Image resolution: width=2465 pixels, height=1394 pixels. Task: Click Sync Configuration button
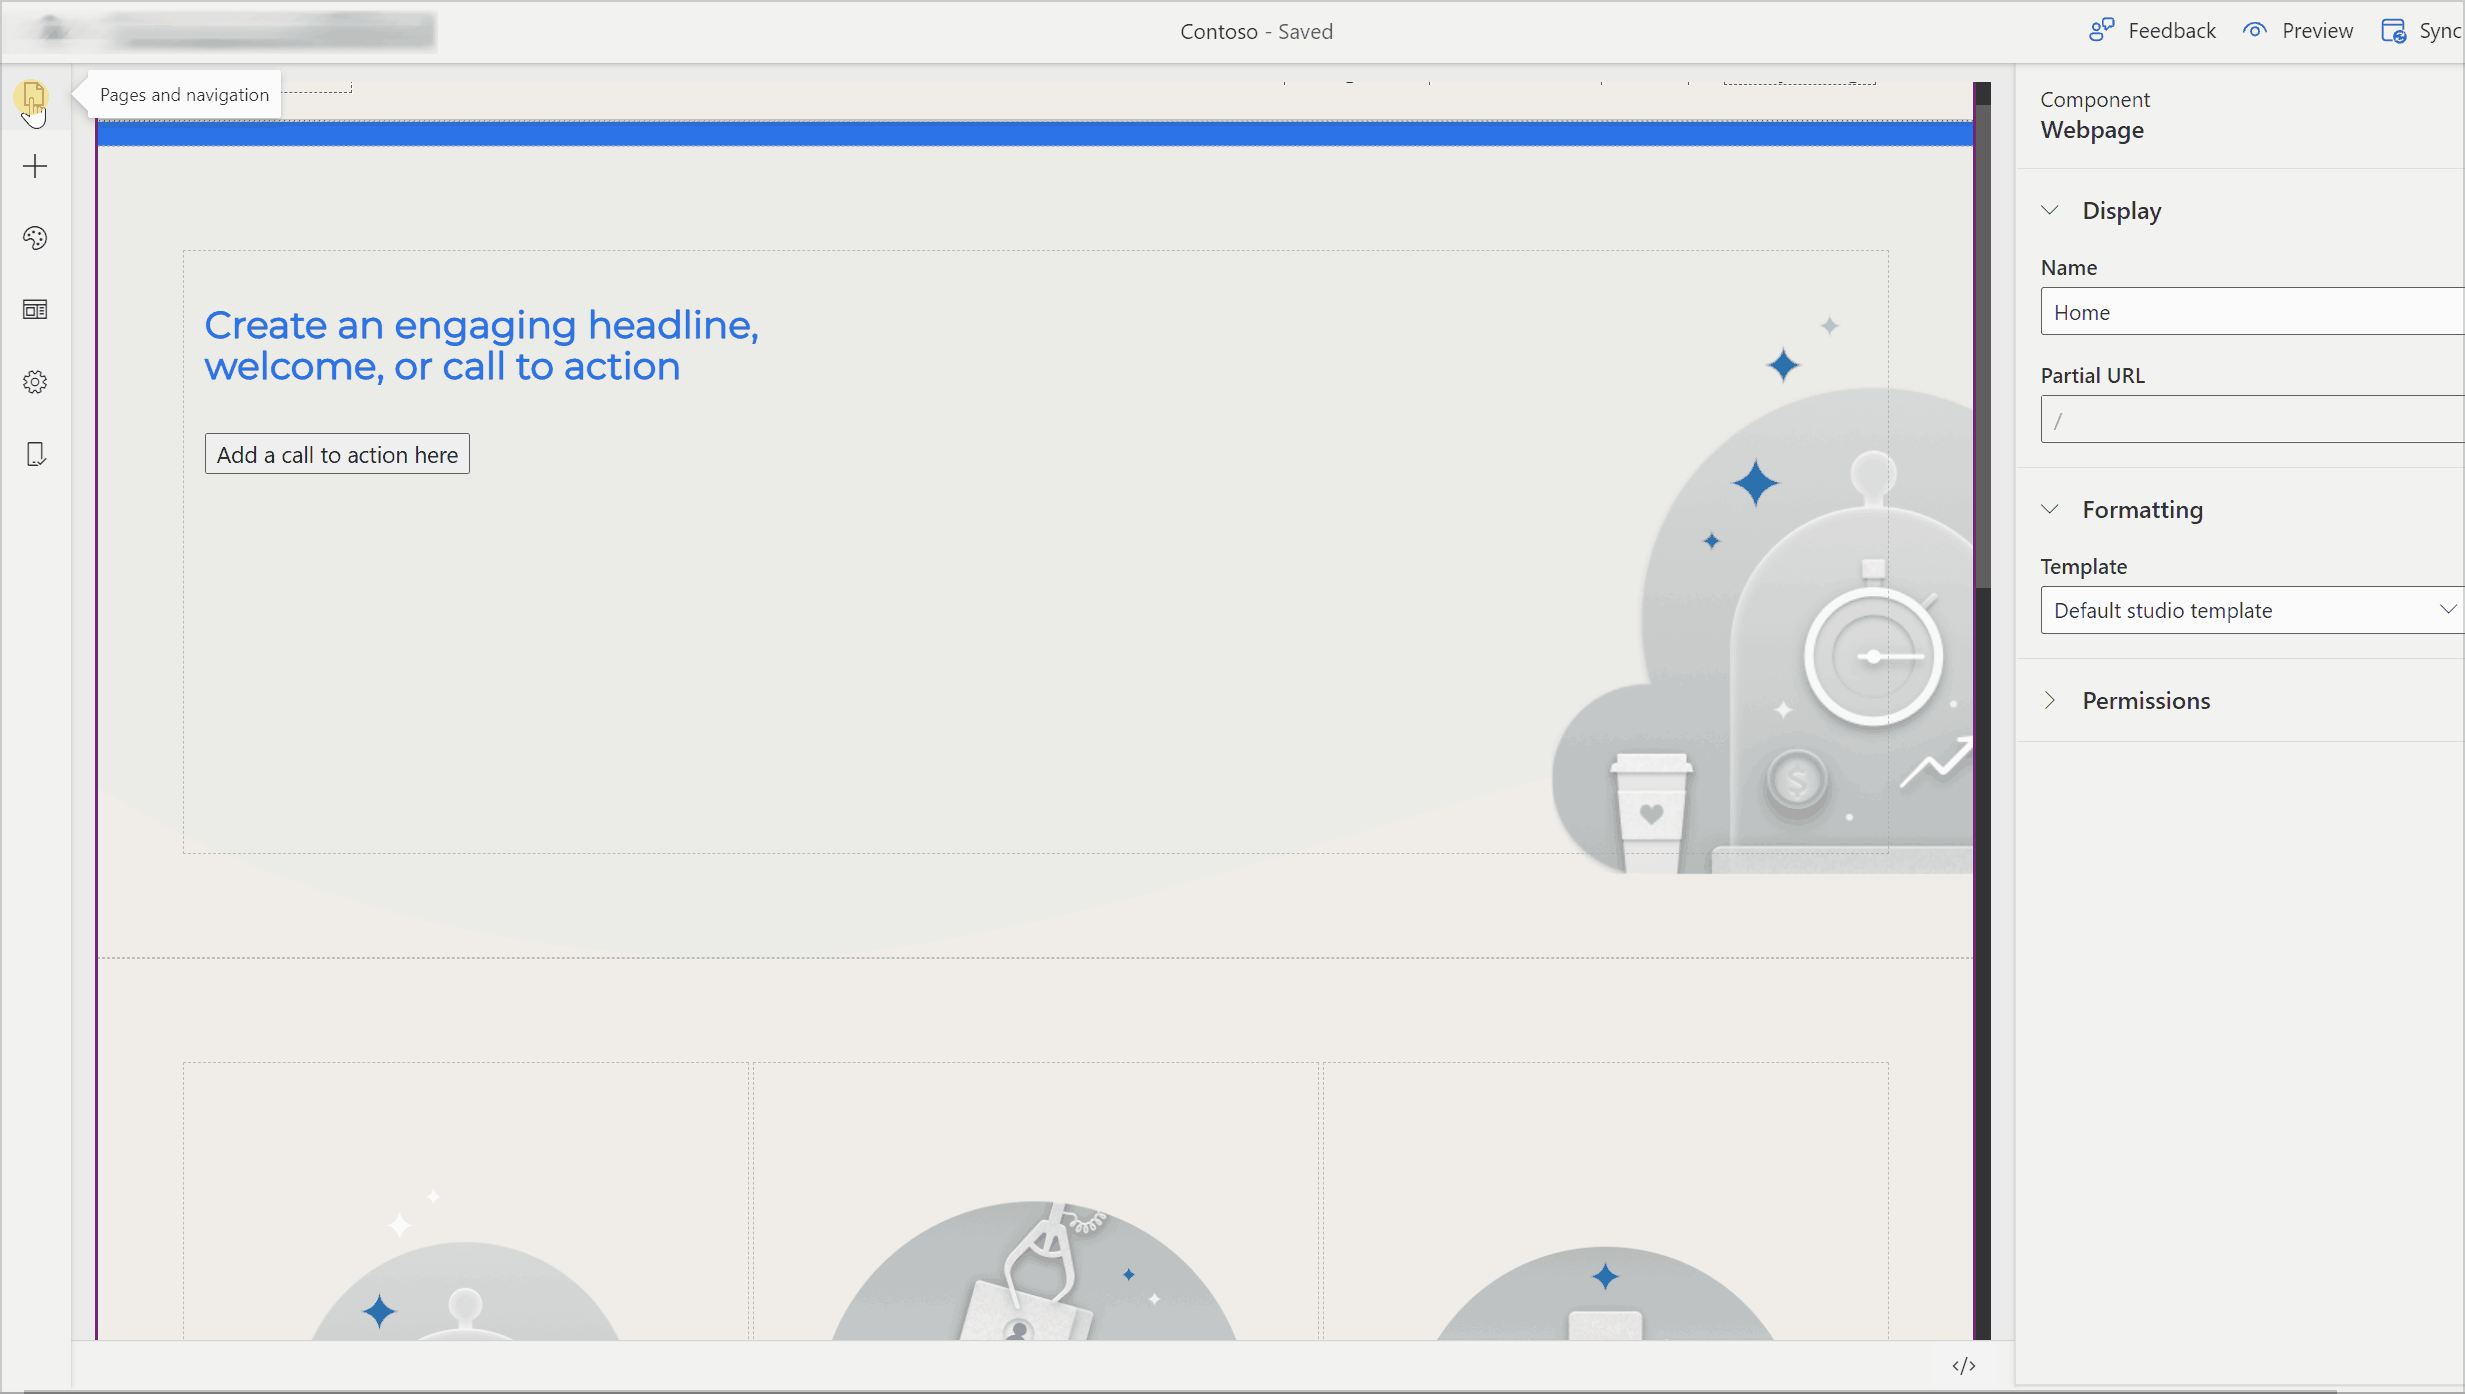click(2421, 31)
